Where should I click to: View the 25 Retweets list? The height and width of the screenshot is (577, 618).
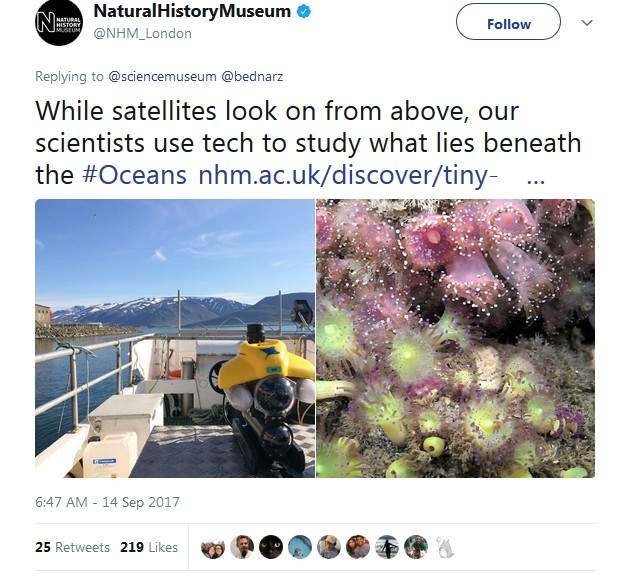point(71,547)
